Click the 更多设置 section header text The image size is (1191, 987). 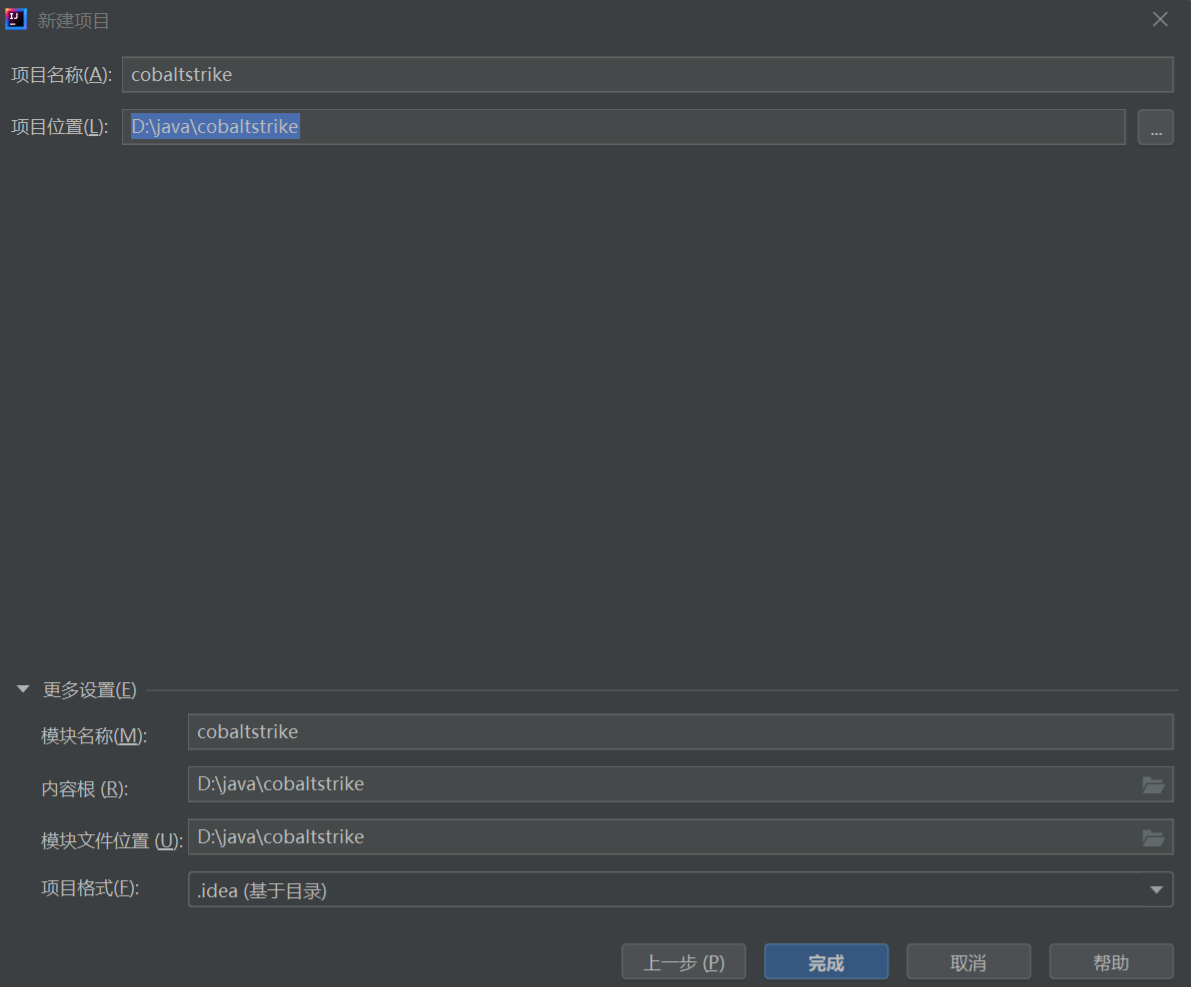tap(89, 689)
